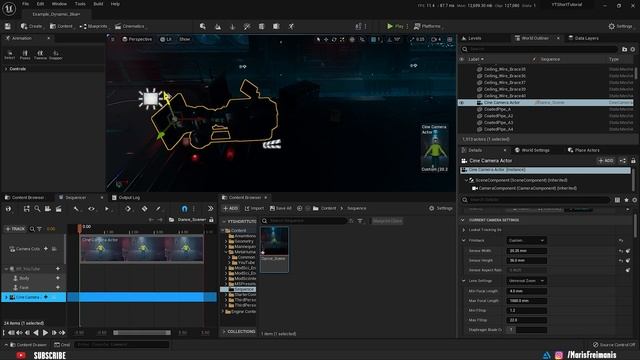Viewport: 640px width, 360px height.
Task: Switch to the Data Layers tab
Action: (x=583, y=38)
